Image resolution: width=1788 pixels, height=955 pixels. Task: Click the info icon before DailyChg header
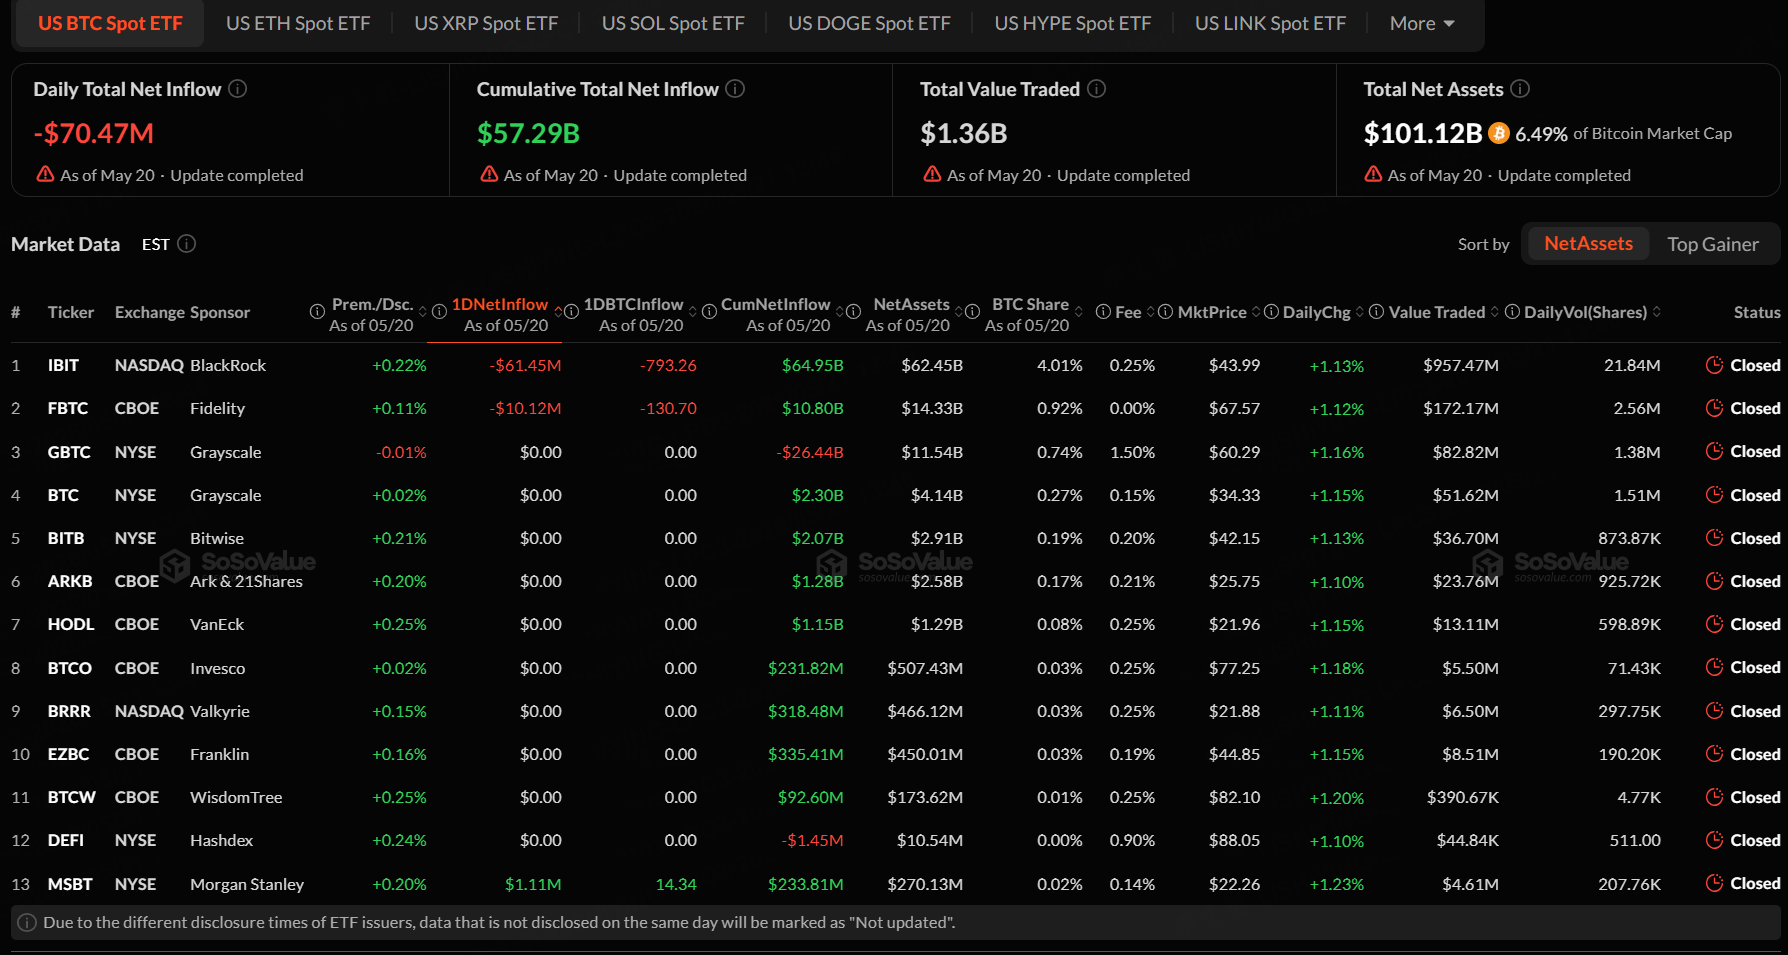1271,312
